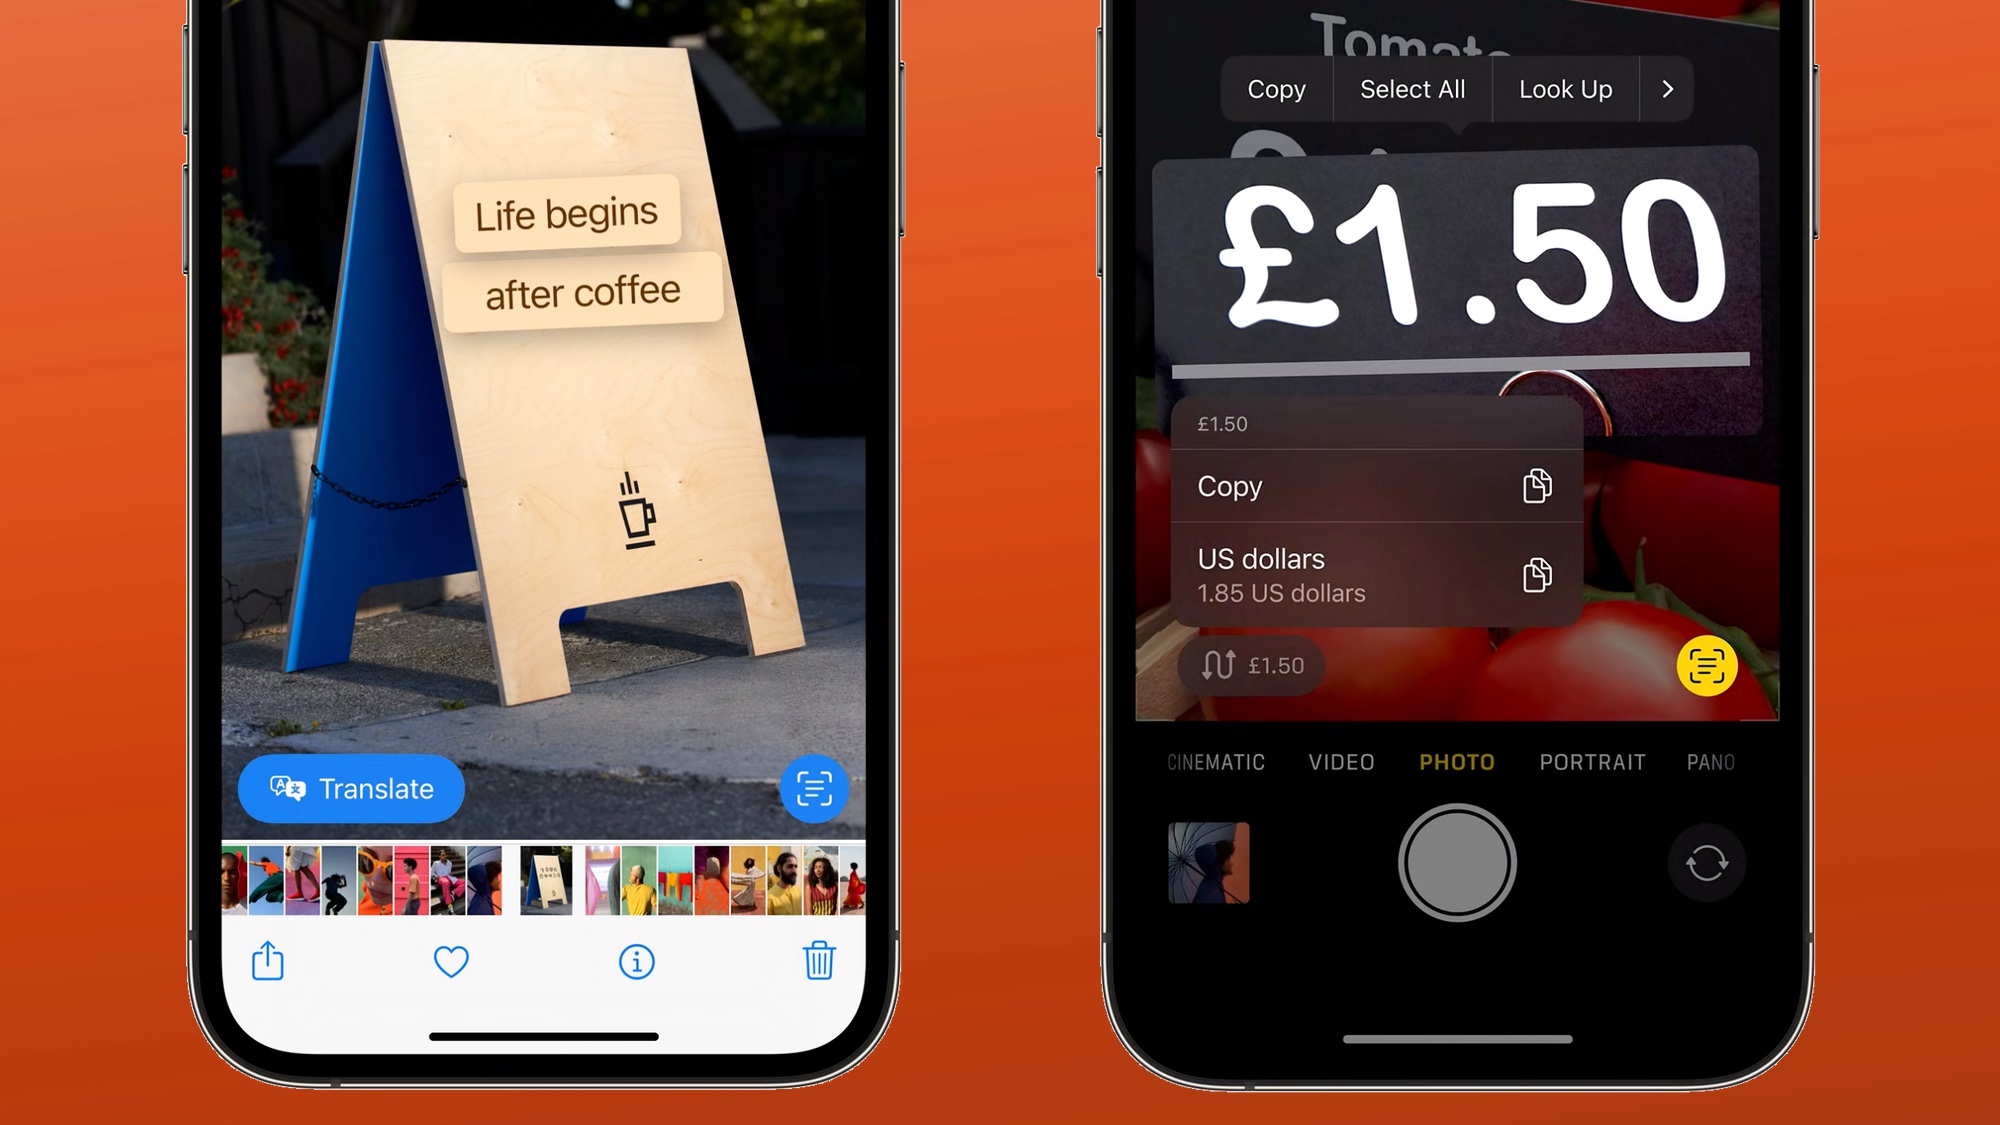Screen dimensions: 2000x1125
Task: Tap the camera shutter button right phone
Action: tap(1456, 863)
